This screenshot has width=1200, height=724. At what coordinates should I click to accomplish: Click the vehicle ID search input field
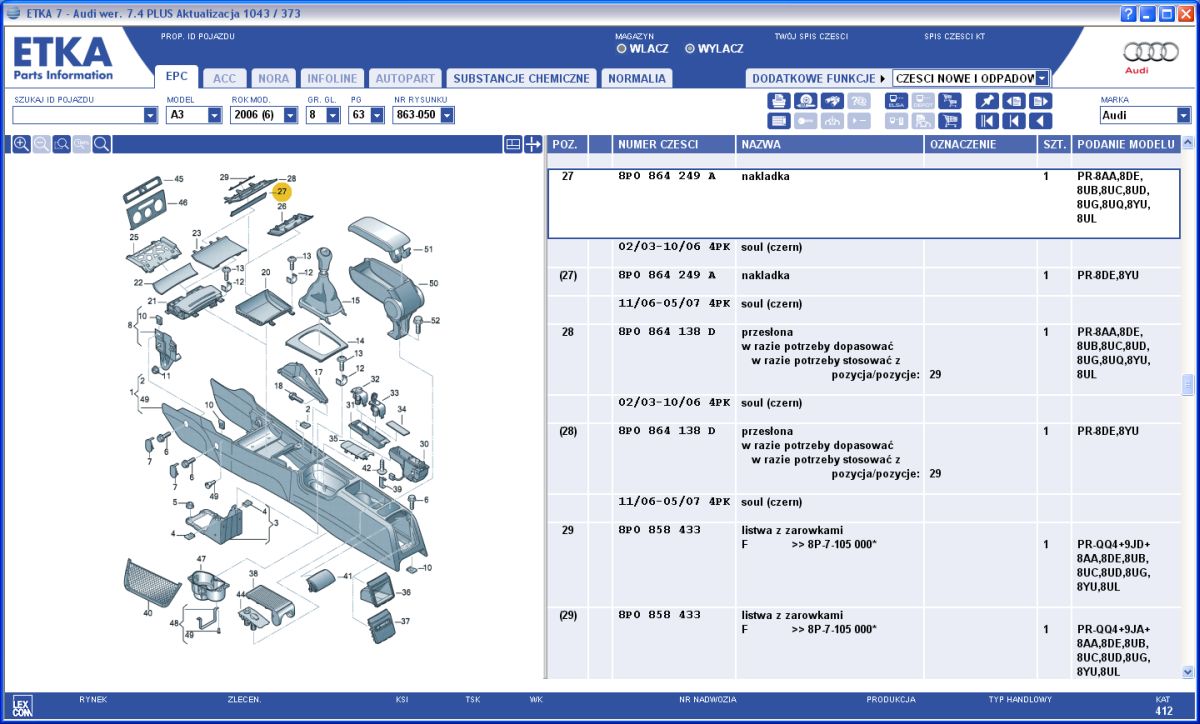coord(78,115)
